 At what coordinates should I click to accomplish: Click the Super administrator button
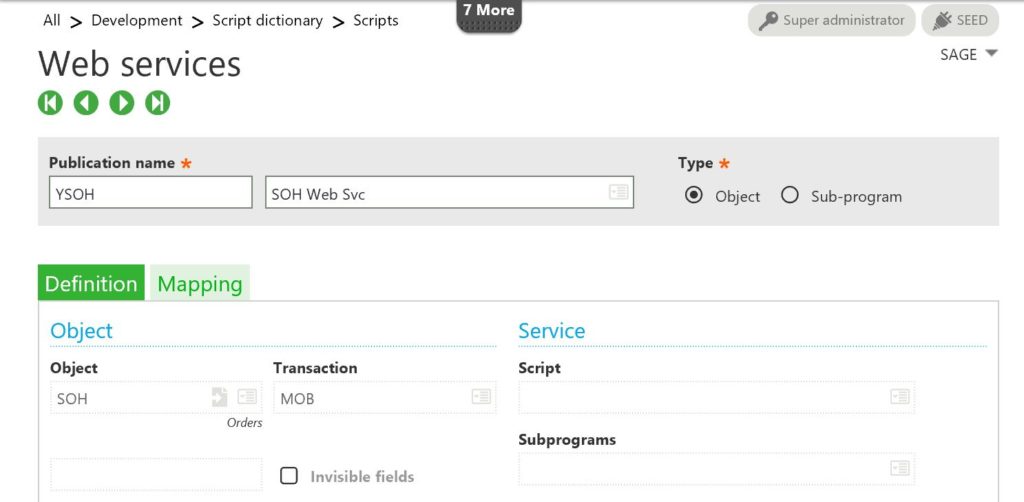pos(831,20)
